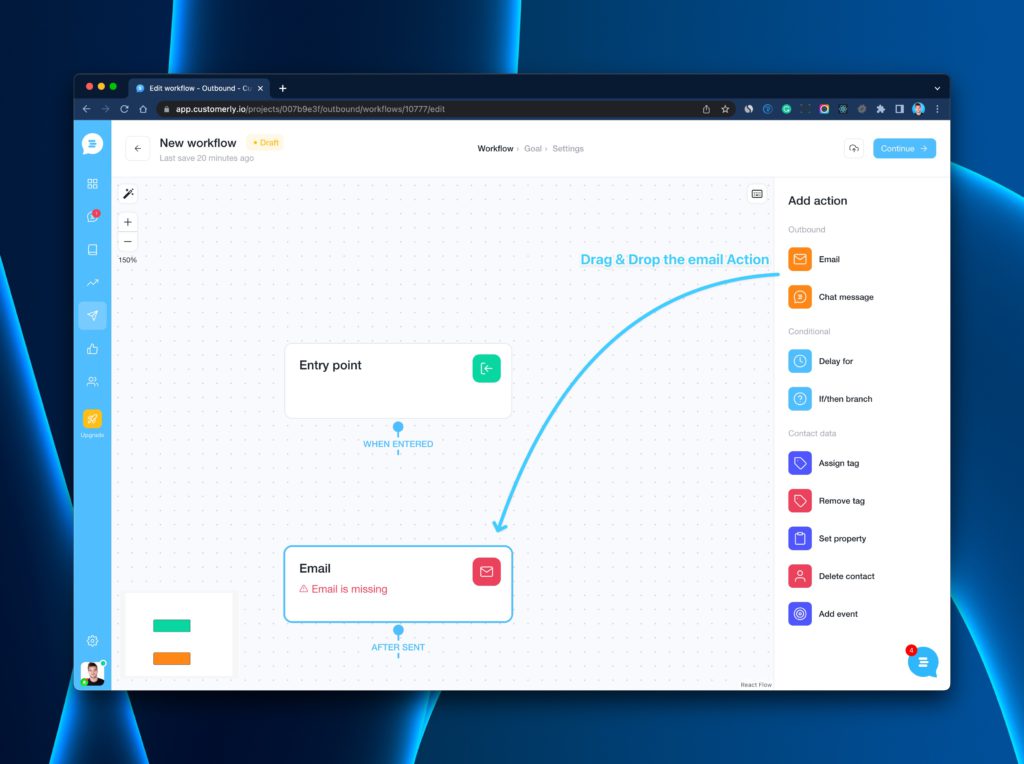The height and width of the screenshot is (764, 1024).
Task: Toggle the keyboard shortcuts icon on canvas
Action: pos(757,194)
